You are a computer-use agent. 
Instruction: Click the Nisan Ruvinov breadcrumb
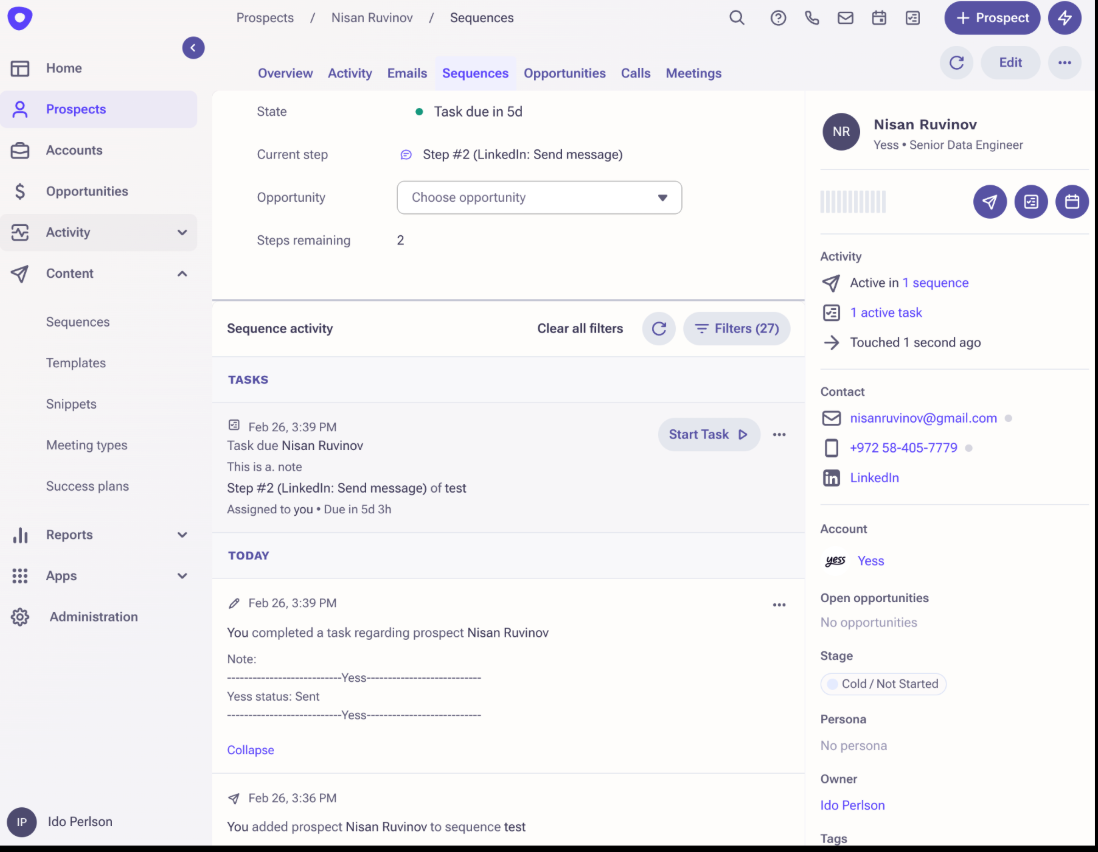pyautogui.click(x=372, y=18)
